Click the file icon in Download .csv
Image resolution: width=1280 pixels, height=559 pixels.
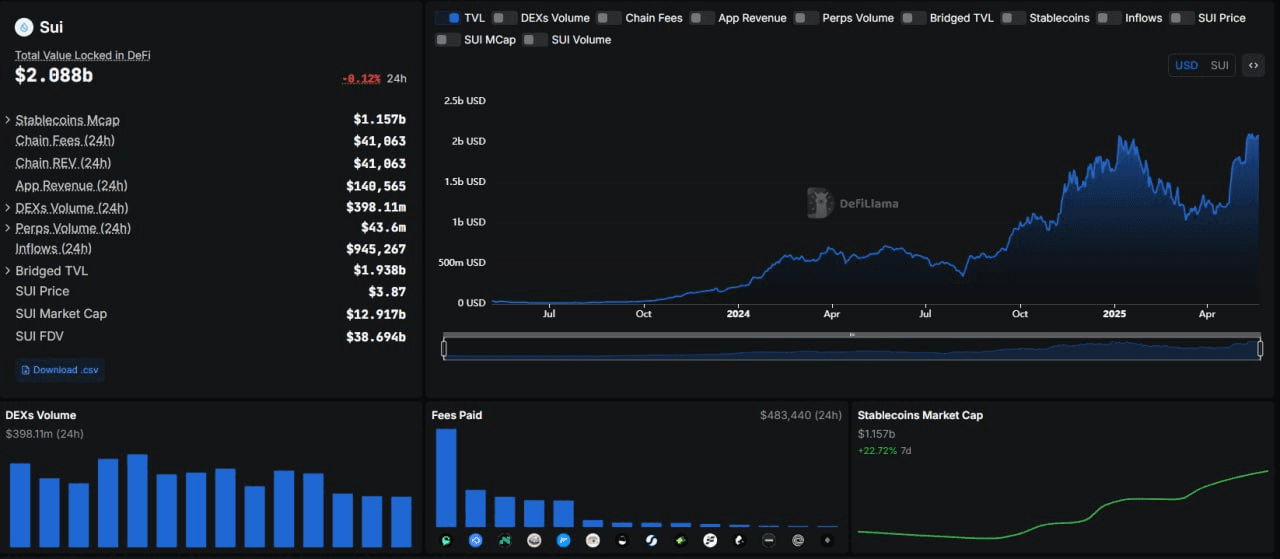26,370
